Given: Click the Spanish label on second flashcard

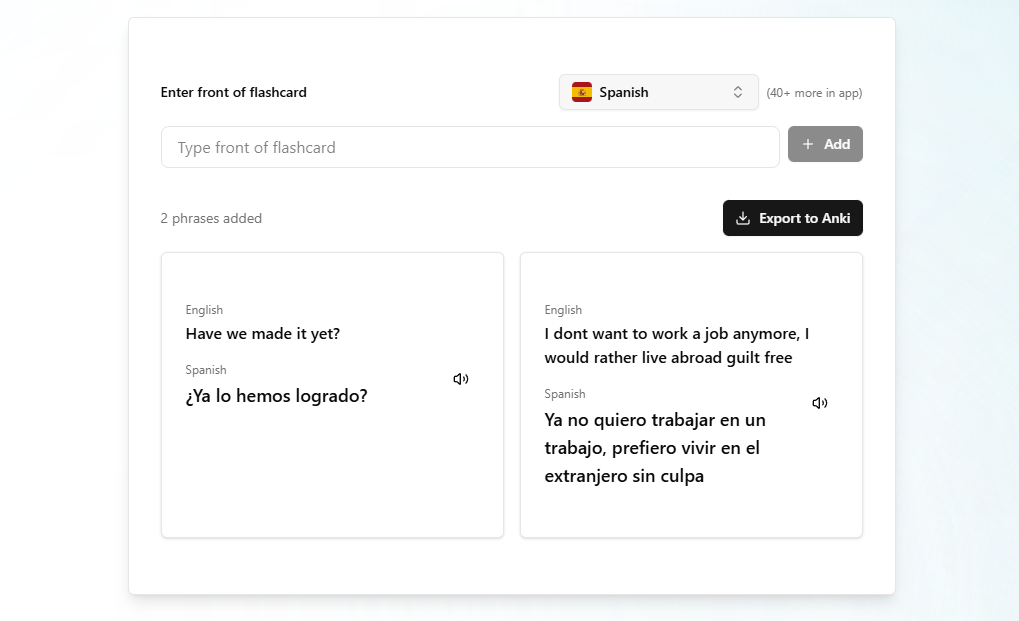Looking at the screenshot, I should (x=565, y=394).
